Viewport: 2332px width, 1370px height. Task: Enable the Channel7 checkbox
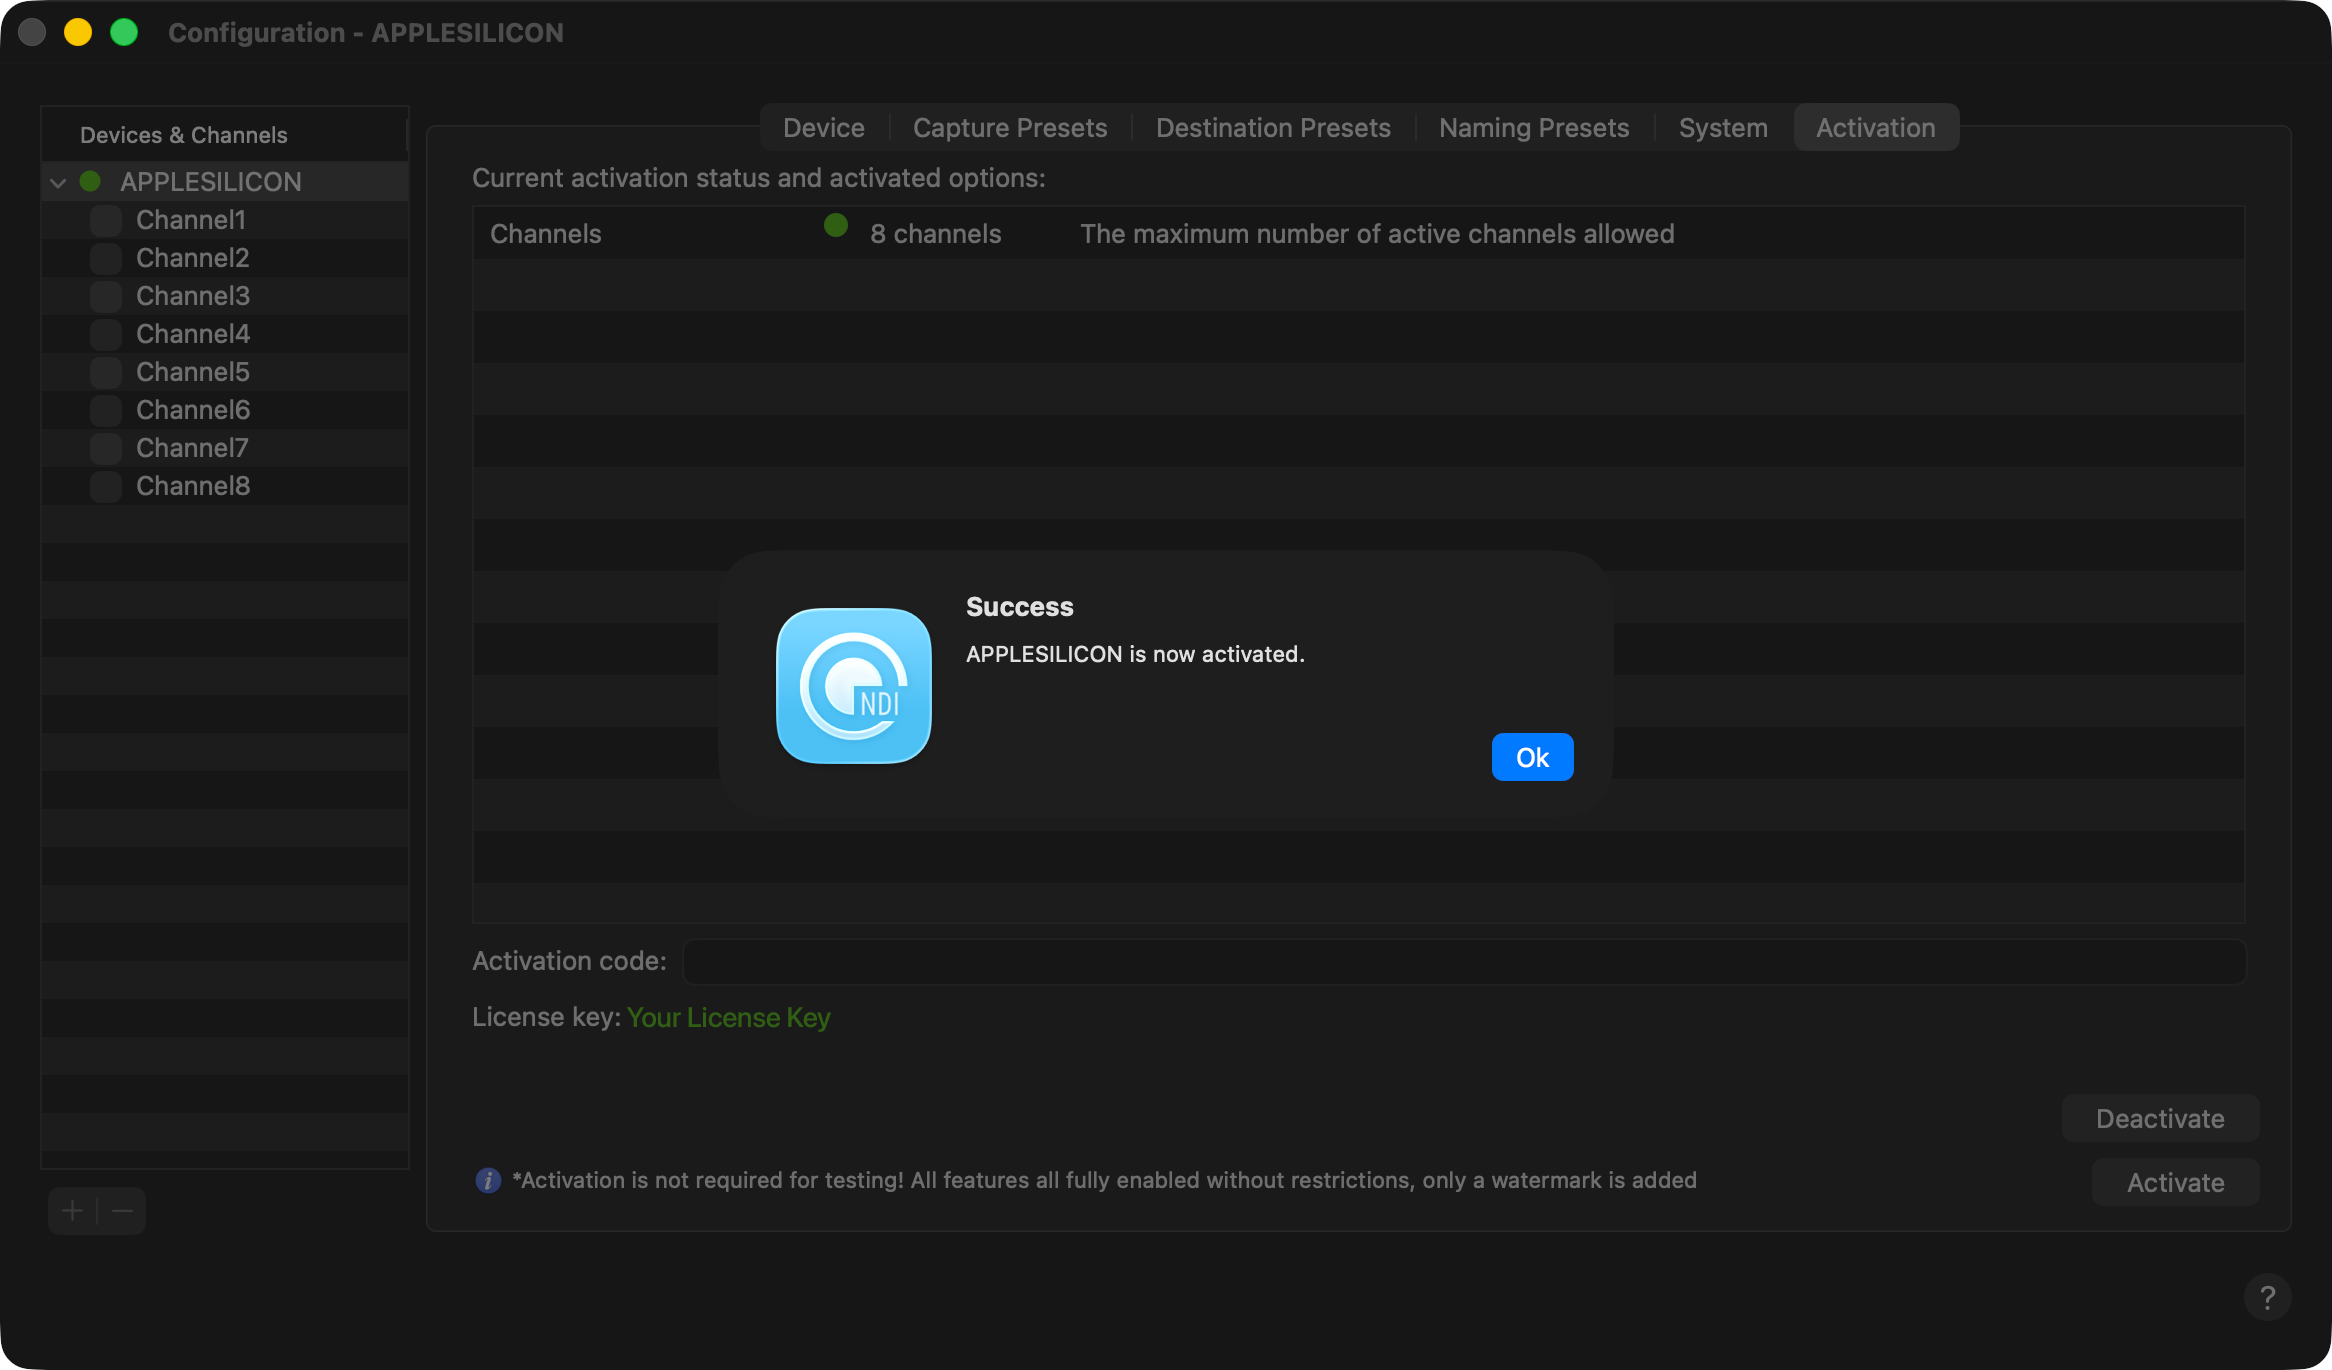[106, 448]
